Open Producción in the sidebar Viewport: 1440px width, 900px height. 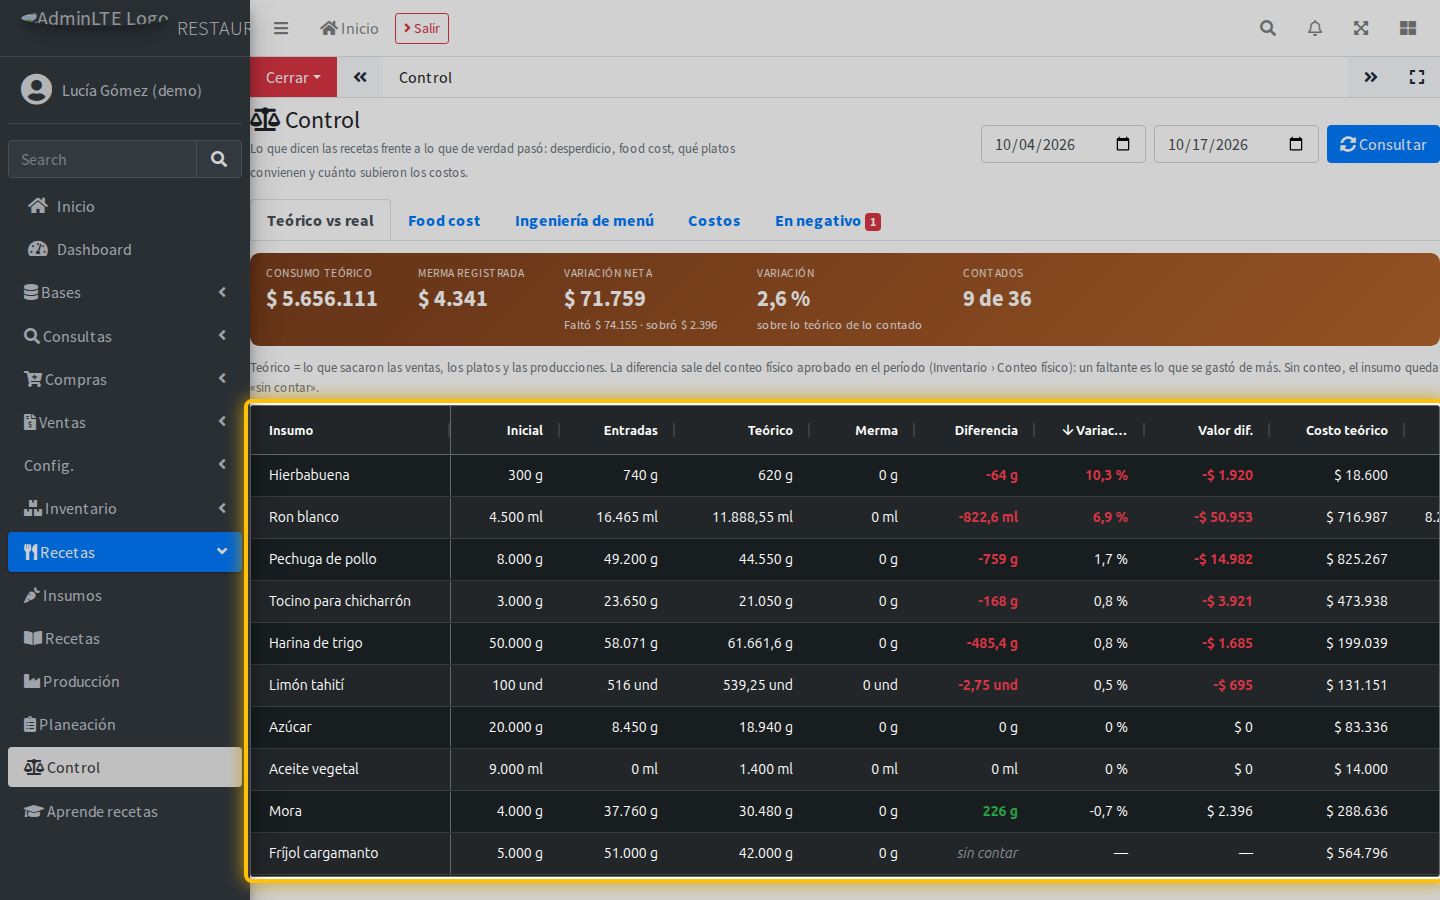coord(125,681)
